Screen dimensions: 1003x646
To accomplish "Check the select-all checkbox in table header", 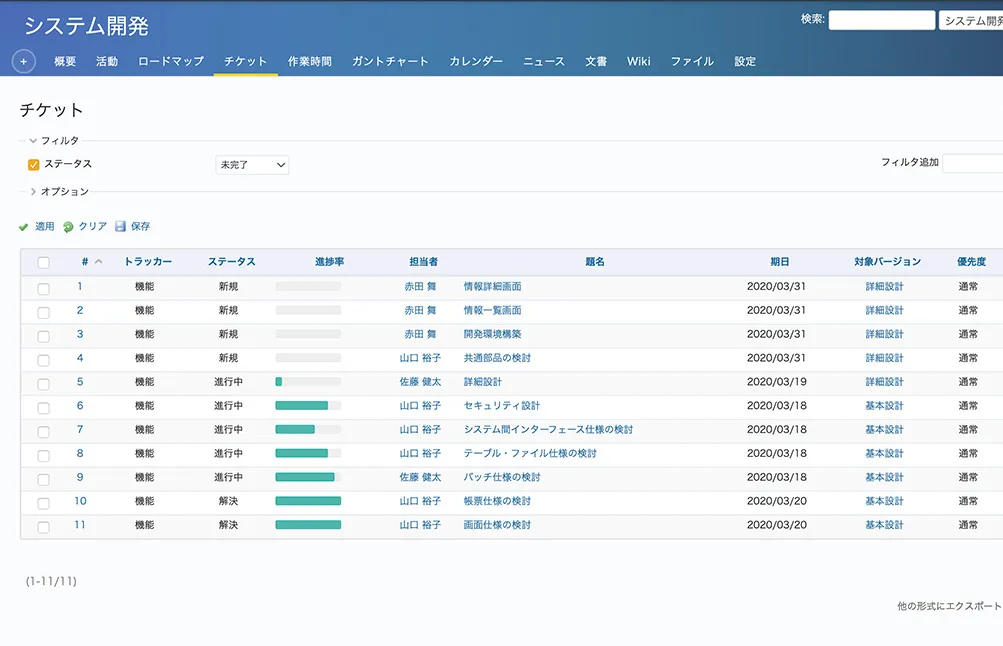I will pos(43,263).
